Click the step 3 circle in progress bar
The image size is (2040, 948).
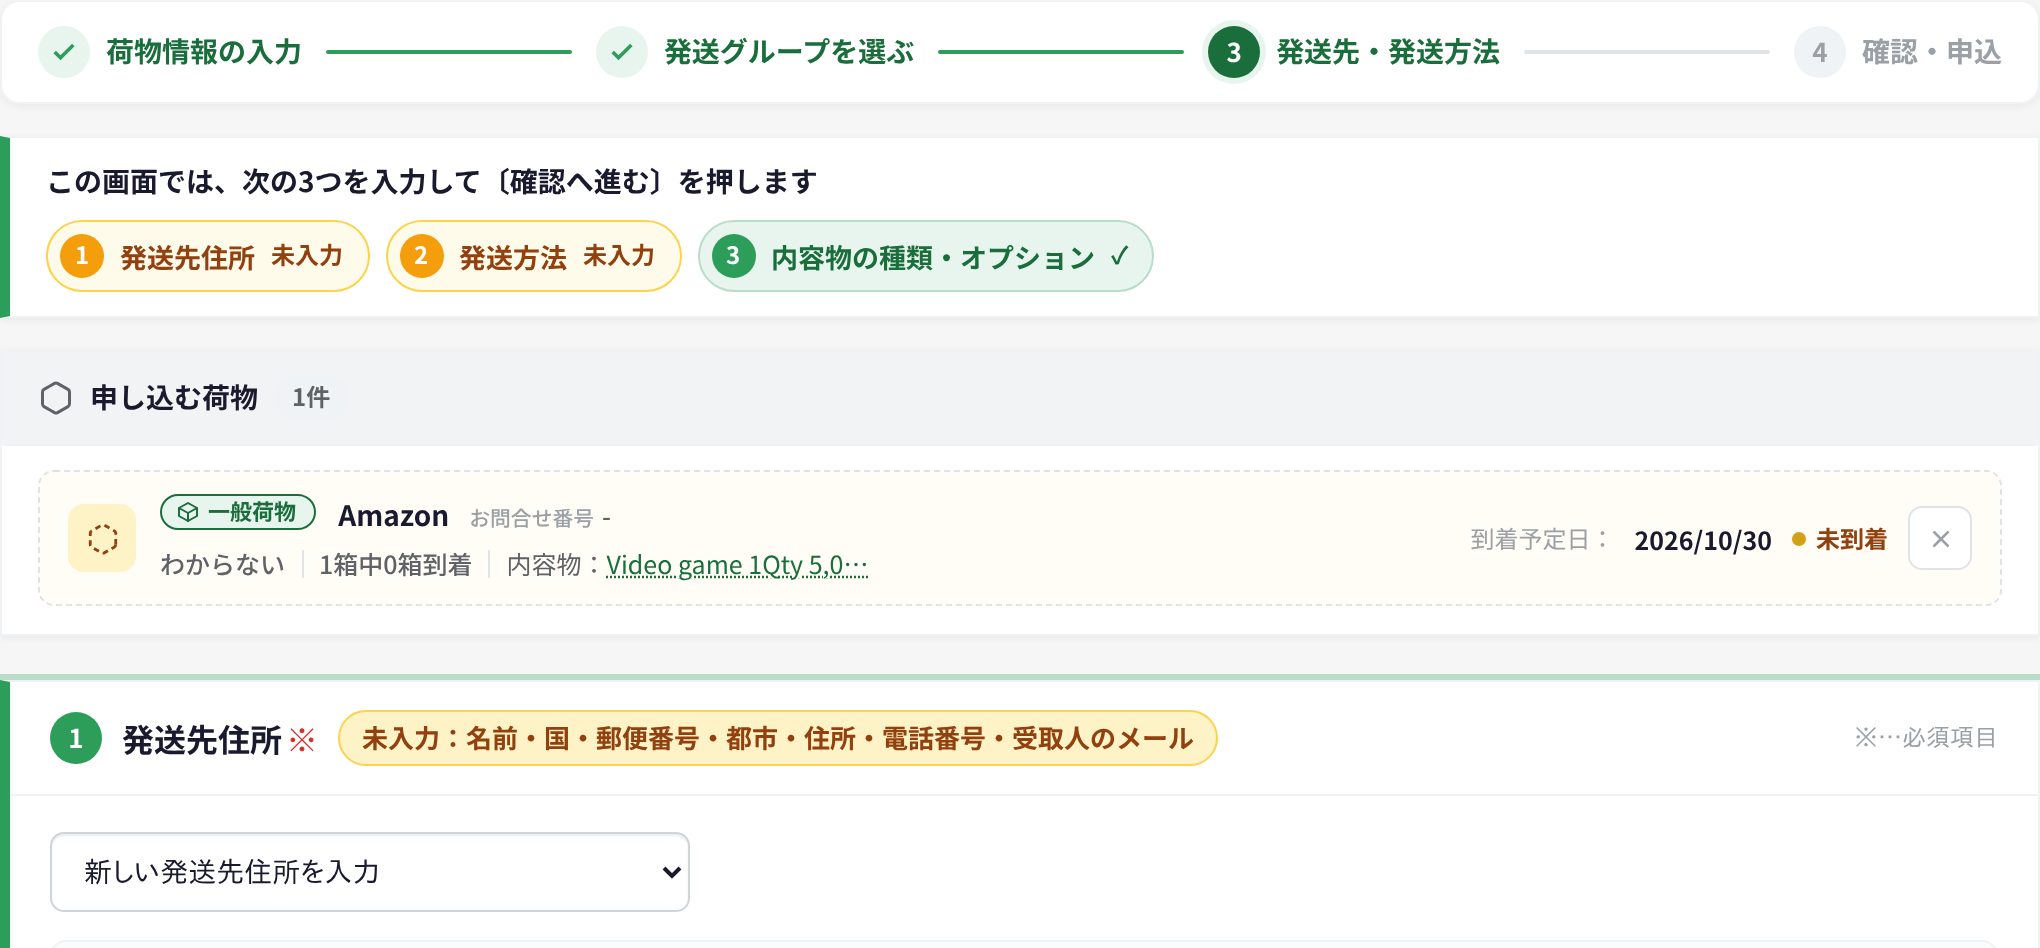(1233, 52)
